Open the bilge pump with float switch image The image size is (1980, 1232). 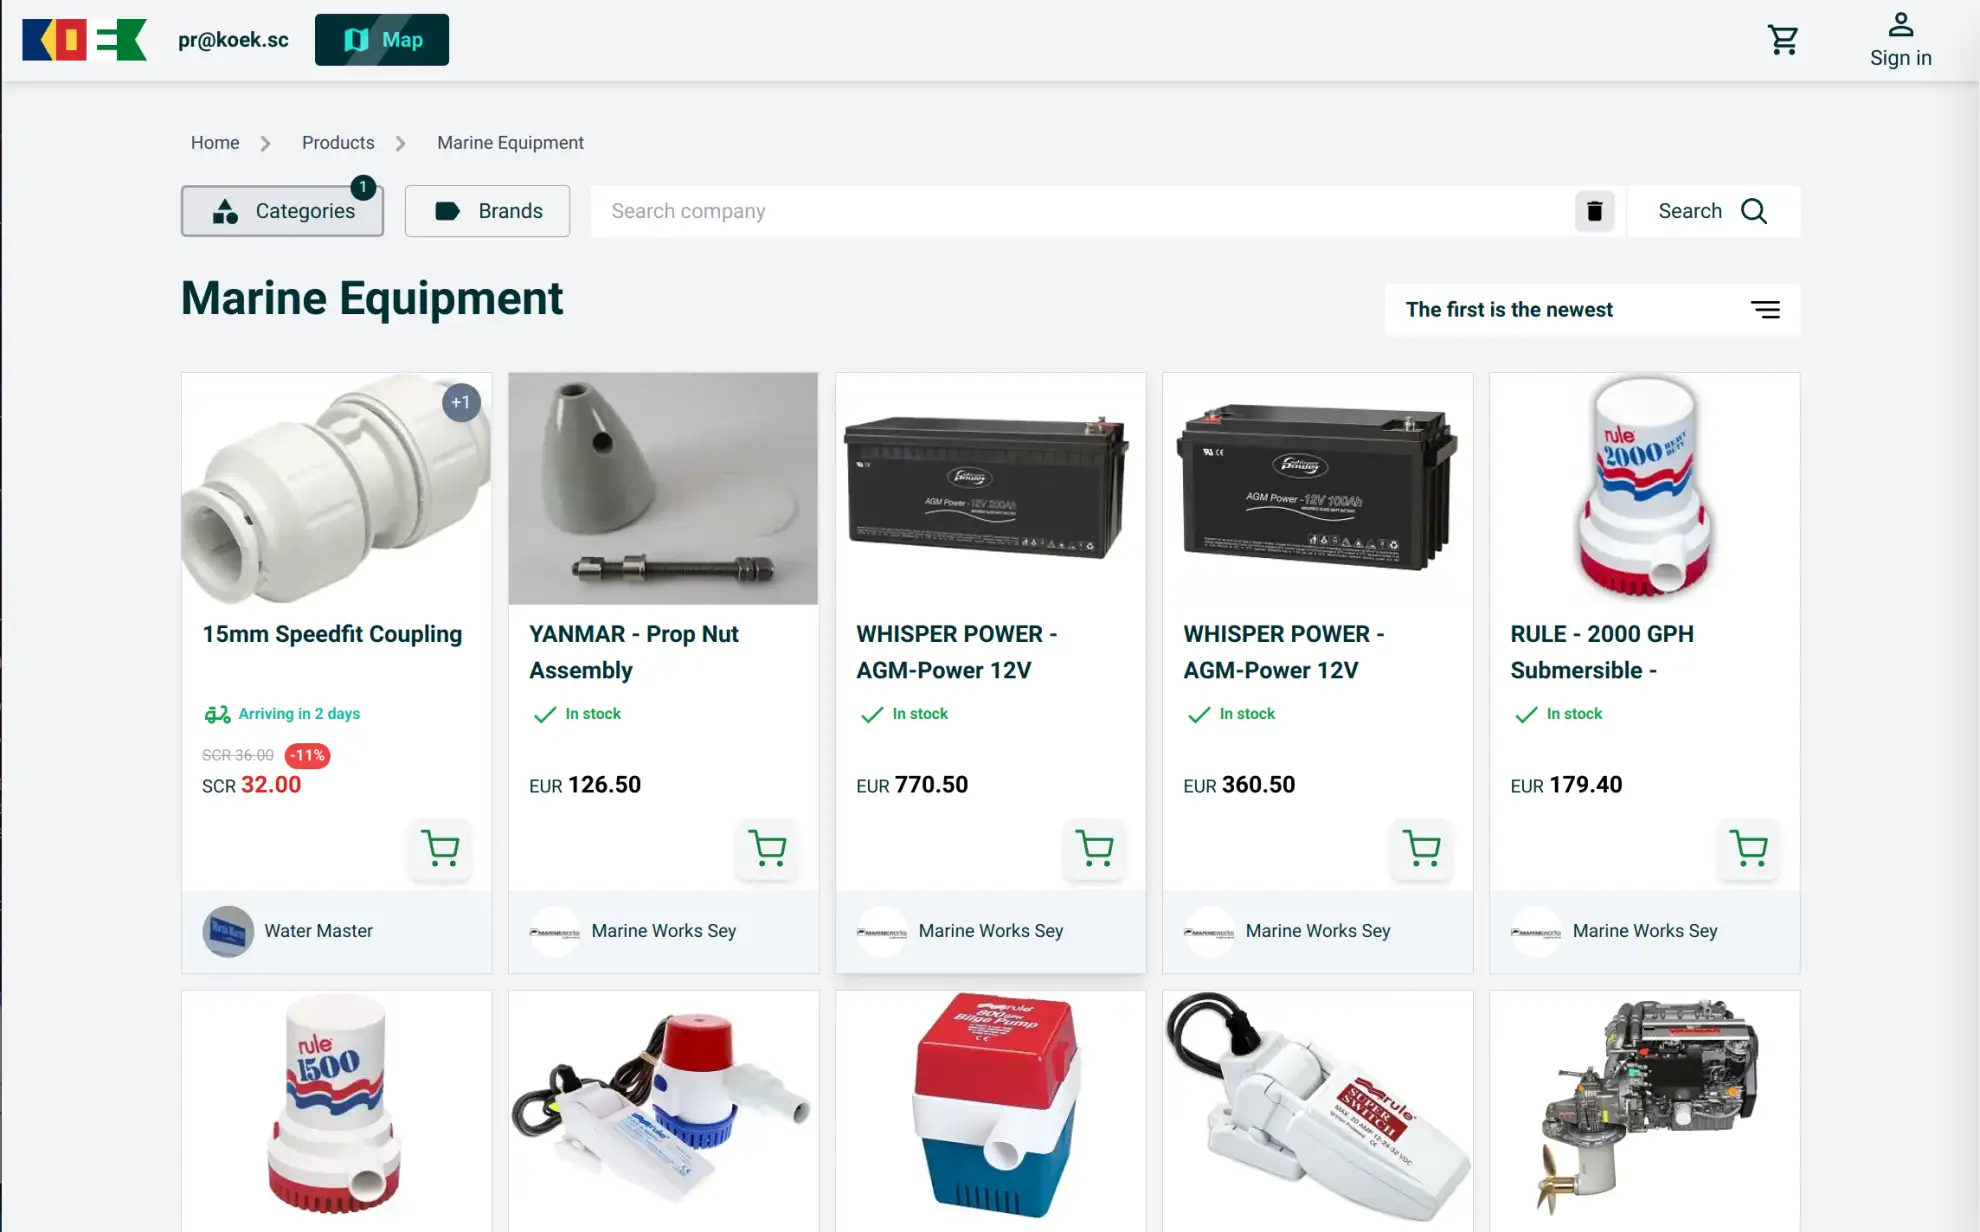click(663, 1110)
